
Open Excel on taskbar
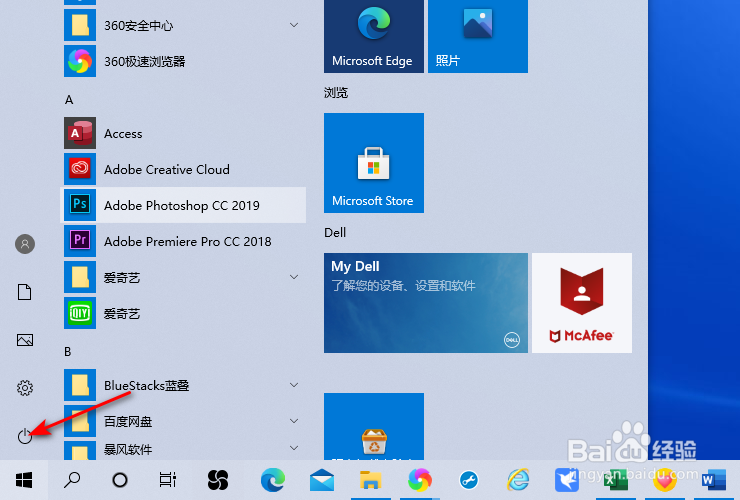(616, 480)
